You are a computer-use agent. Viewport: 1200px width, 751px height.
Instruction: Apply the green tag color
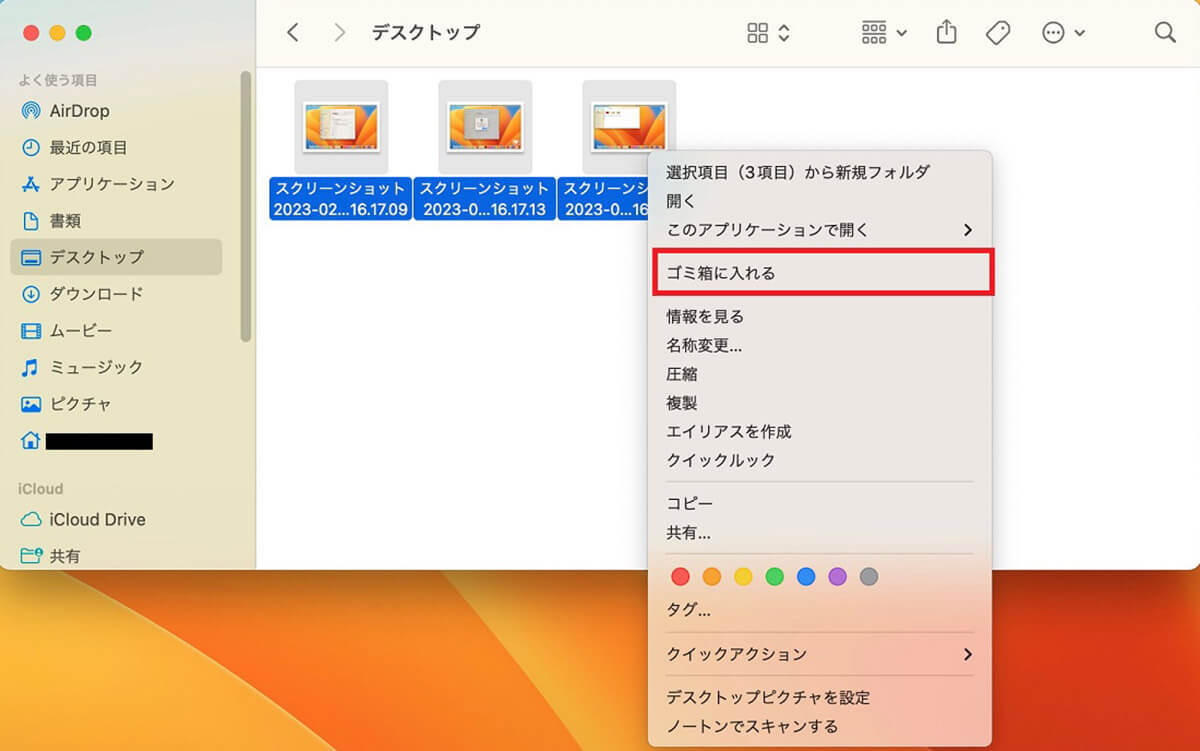coord(774,576)
